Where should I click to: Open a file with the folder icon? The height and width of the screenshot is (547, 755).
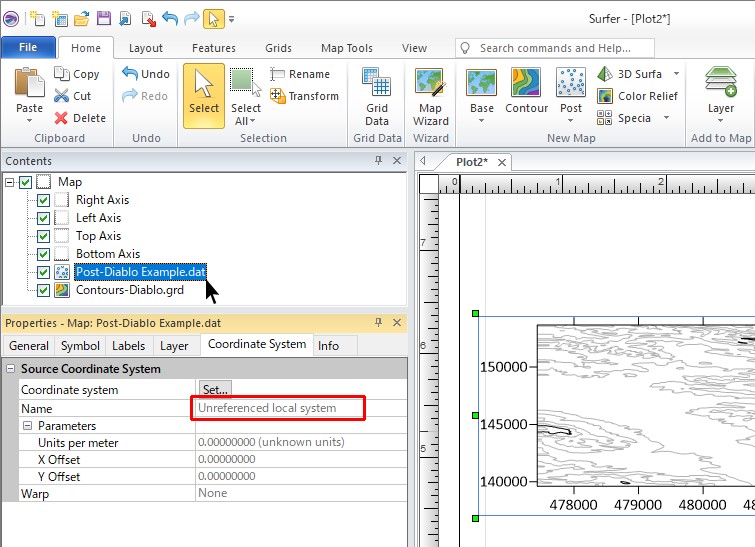tap(82, 19)
